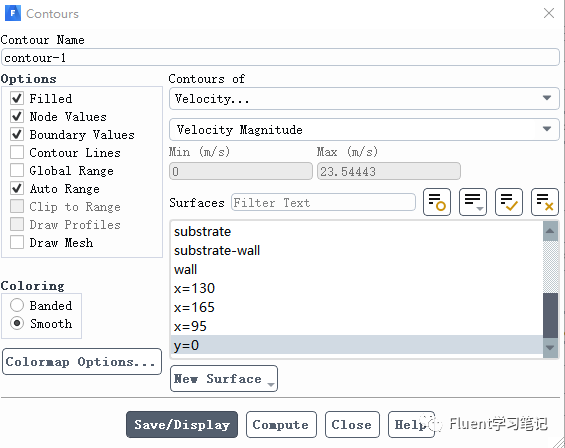This screenshot has width=565, height=448.
Task: Expand the Velocity Magnitude dropdown
Action: point(364,129)
